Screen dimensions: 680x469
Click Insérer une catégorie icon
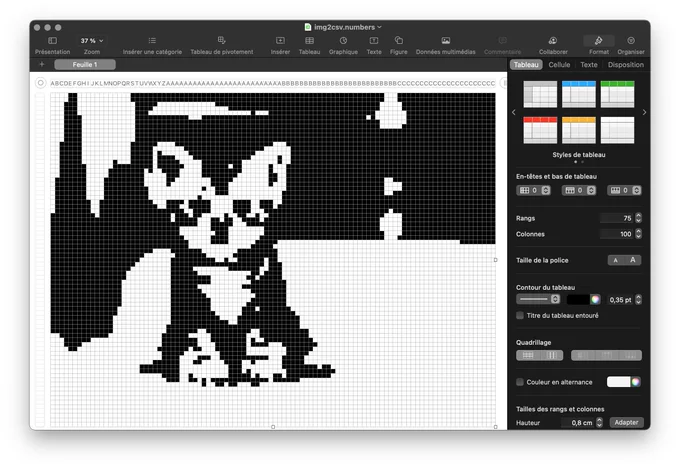[x=152, y=41]
